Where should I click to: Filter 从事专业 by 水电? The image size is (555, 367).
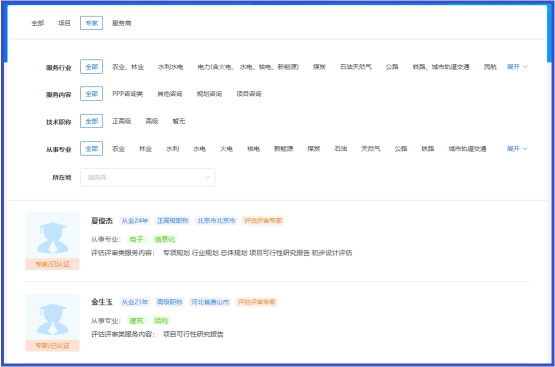199,149
